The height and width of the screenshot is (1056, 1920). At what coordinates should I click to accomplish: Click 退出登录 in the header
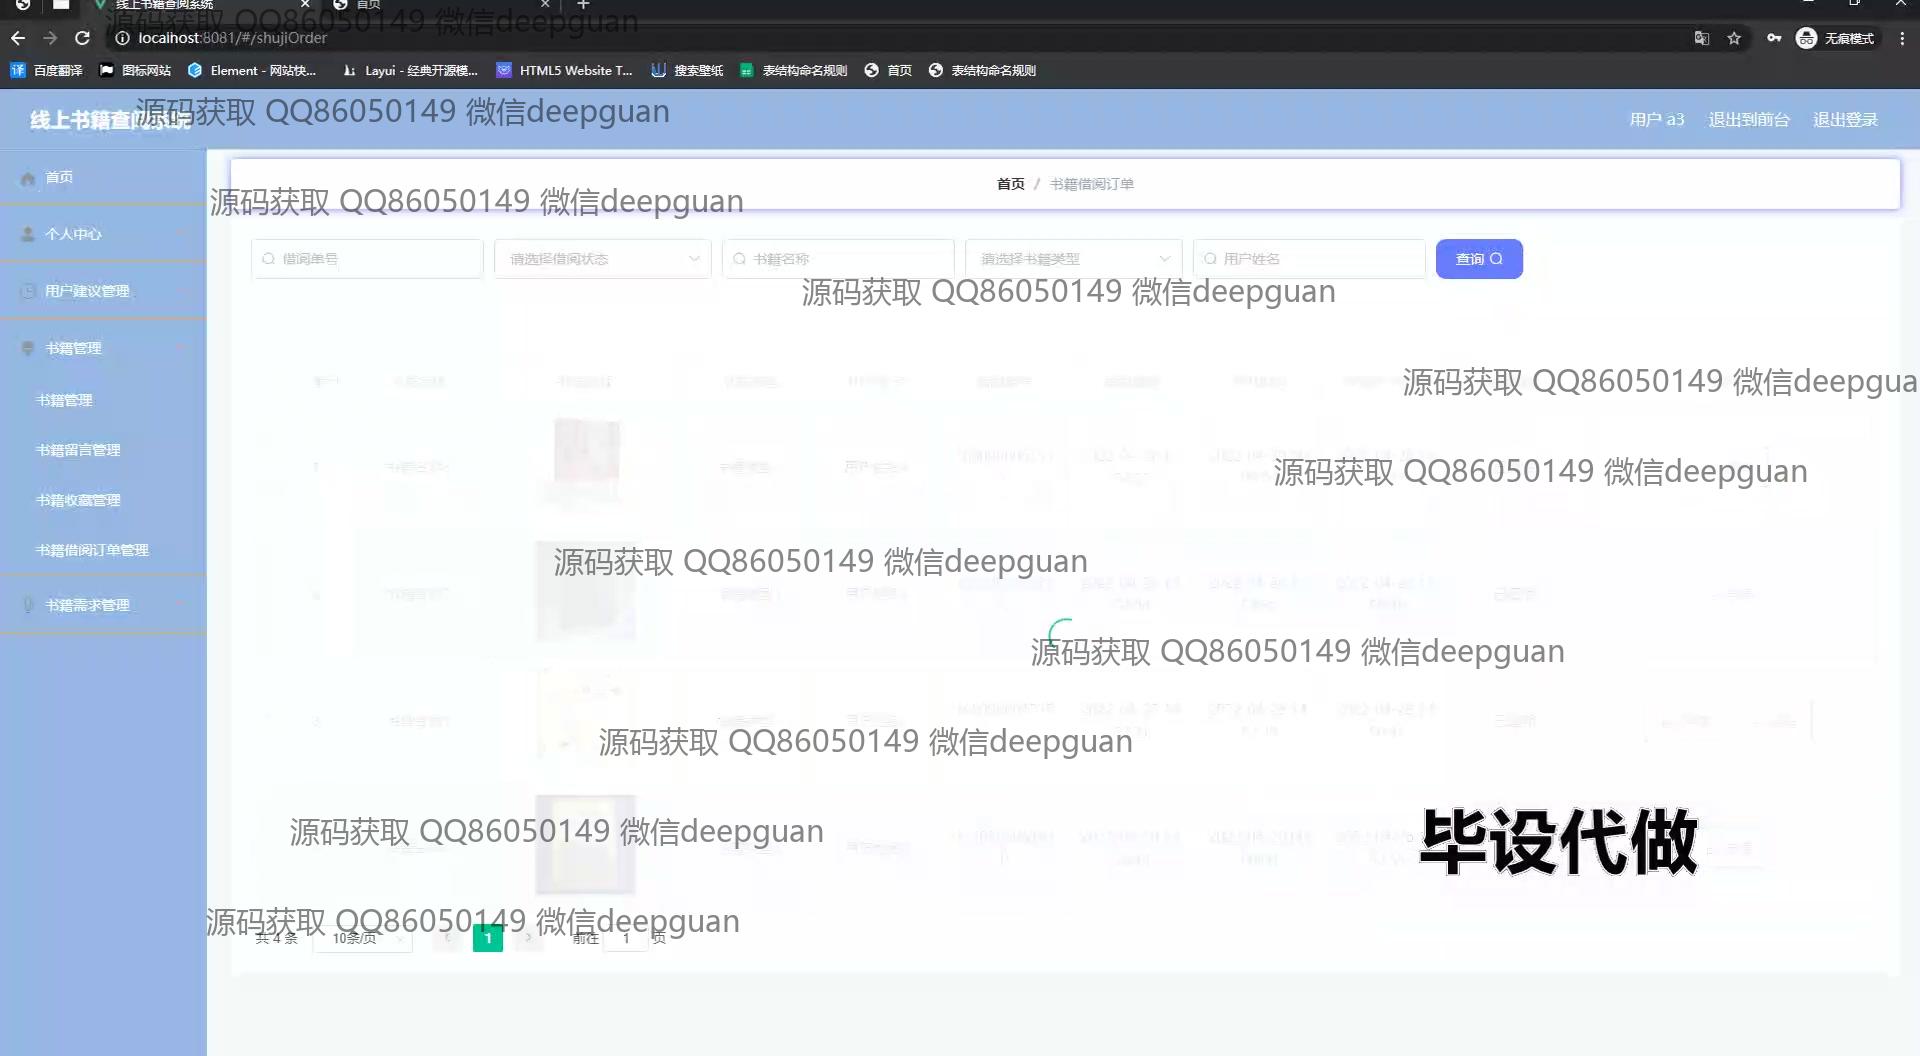[x=1845, y=120]
